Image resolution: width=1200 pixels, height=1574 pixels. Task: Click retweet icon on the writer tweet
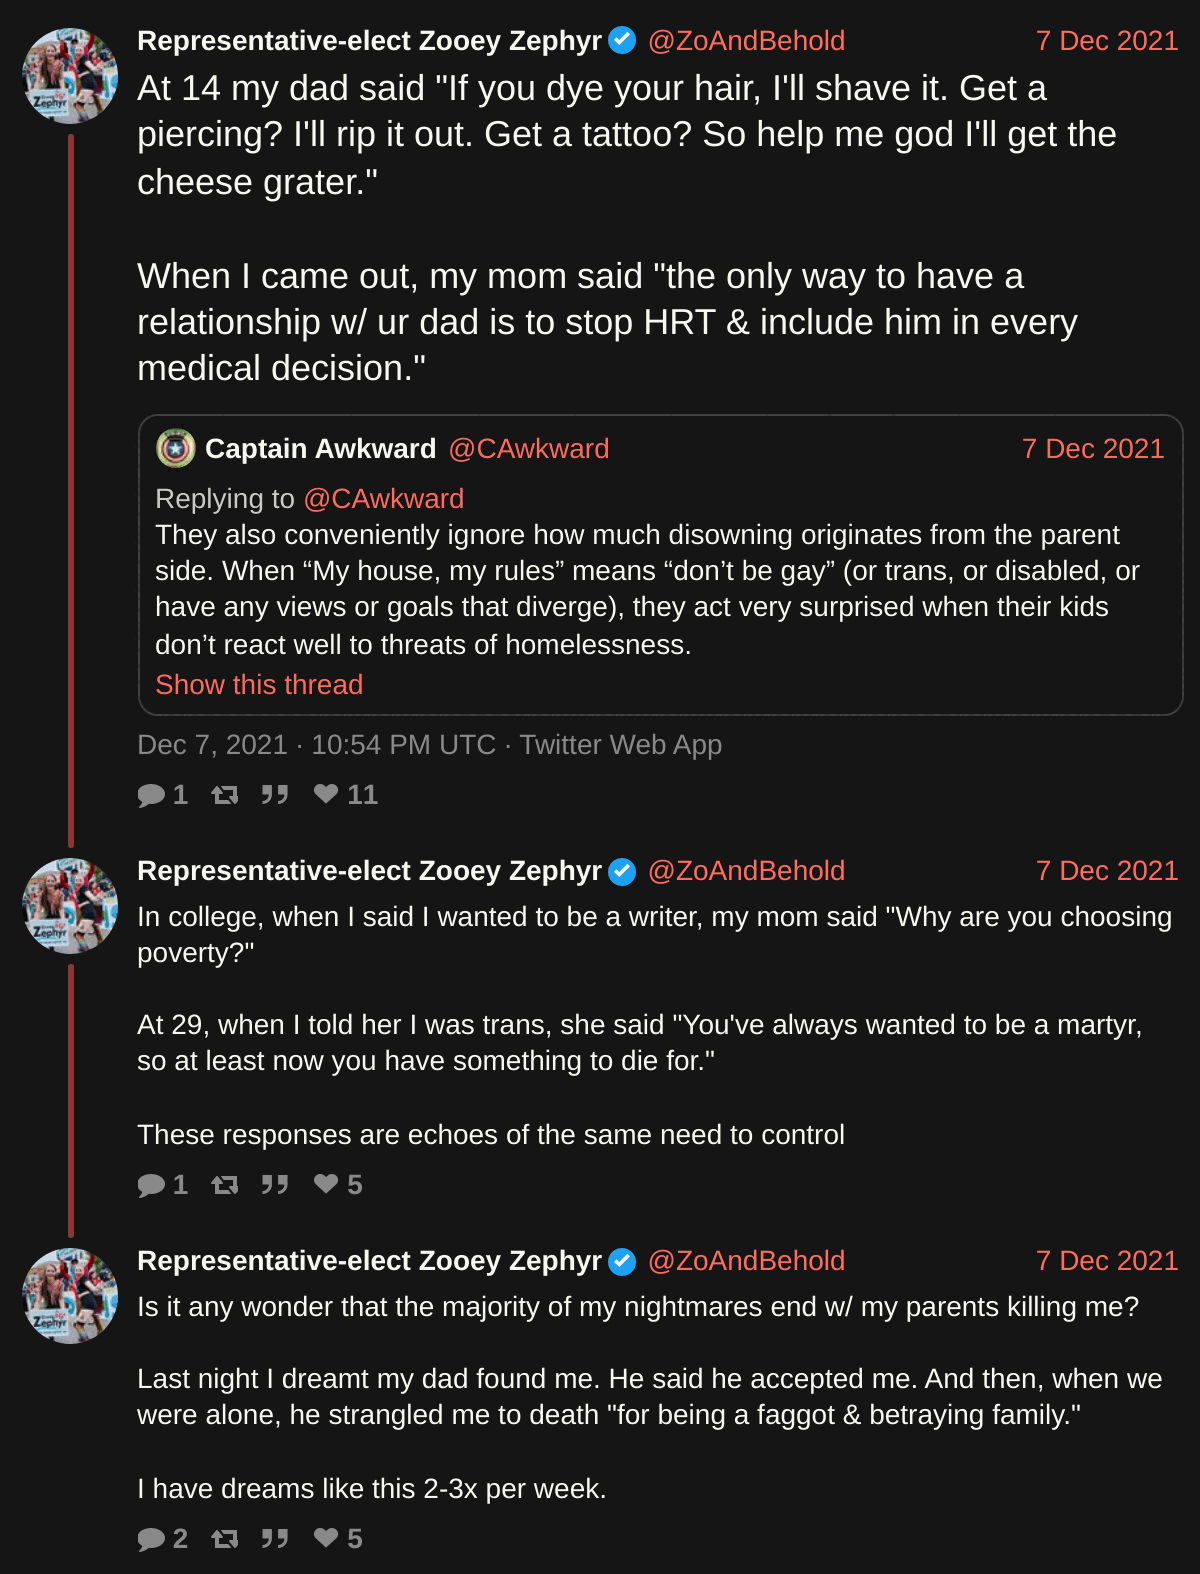click(225, 1185)
